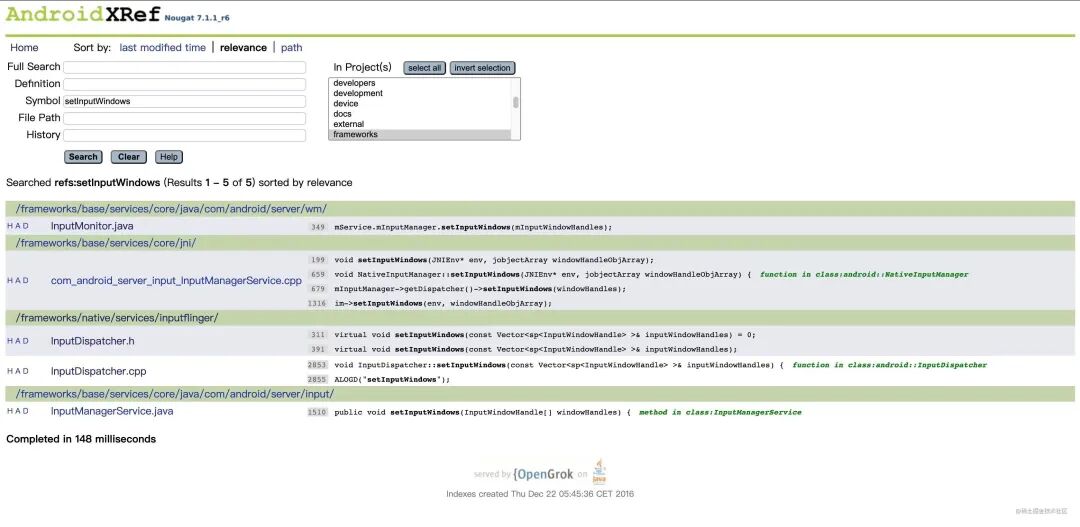This screenshot has height=527, width=1080.
Task: Click the select all projects button
Action: coord(424,68)
